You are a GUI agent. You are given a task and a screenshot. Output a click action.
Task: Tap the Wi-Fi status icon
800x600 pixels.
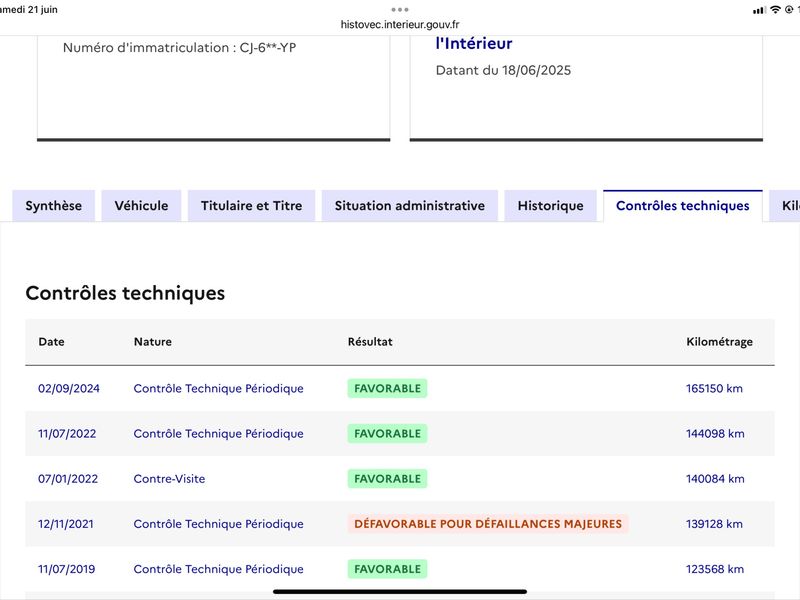[776, 9]
